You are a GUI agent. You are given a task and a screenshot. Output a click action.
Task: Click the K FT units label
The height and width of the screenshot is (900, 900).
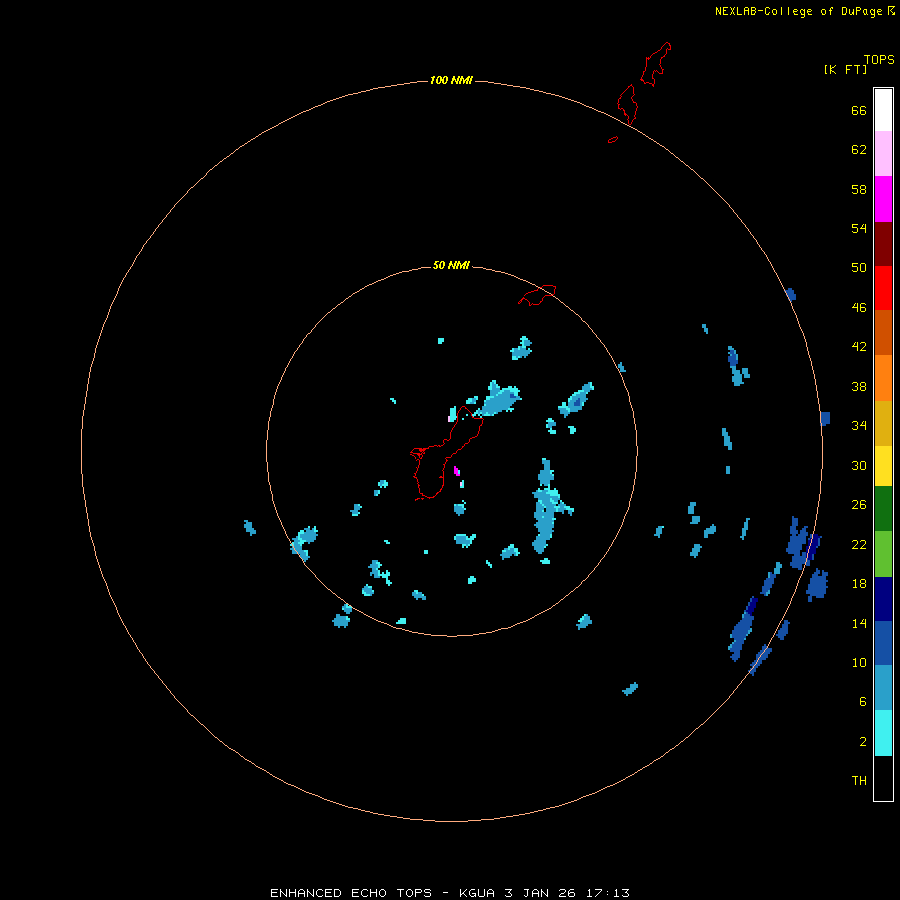coord(845,70)
